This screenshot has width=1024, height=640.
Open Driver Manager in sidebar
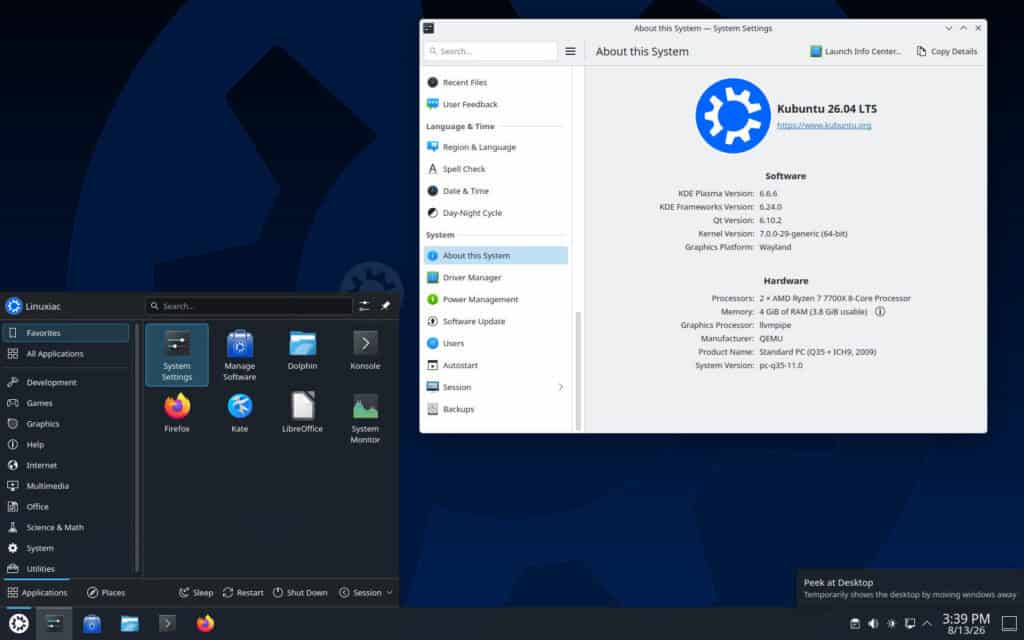pyautogui.click(x=496, y=278)
